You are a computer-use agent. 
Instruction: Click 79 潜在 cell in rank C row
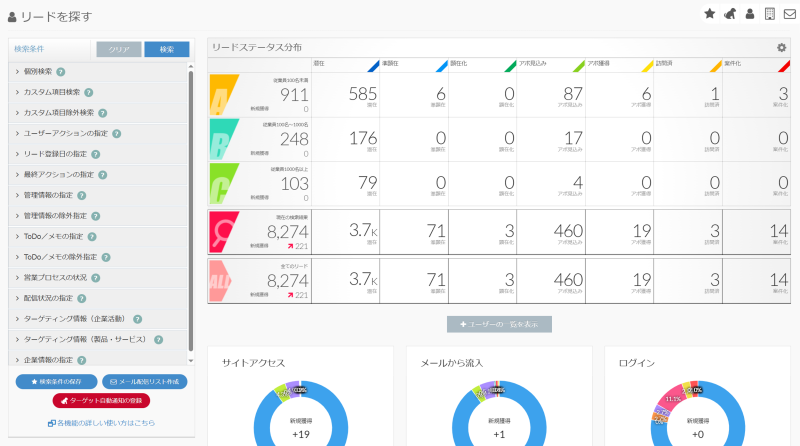345,184
